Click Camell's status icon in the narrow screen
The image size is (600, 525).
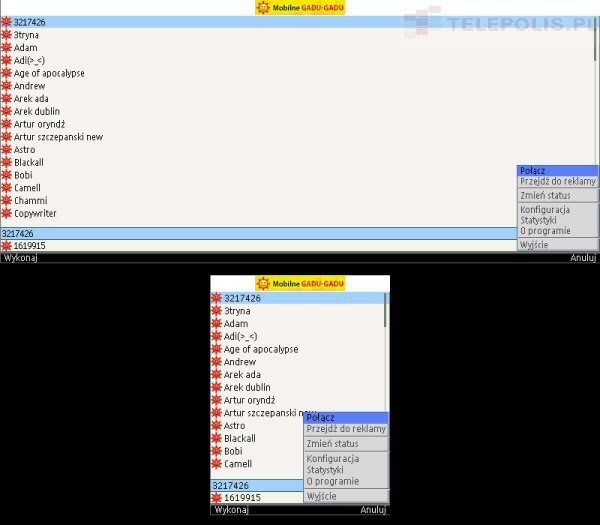(x=217, y=464)
